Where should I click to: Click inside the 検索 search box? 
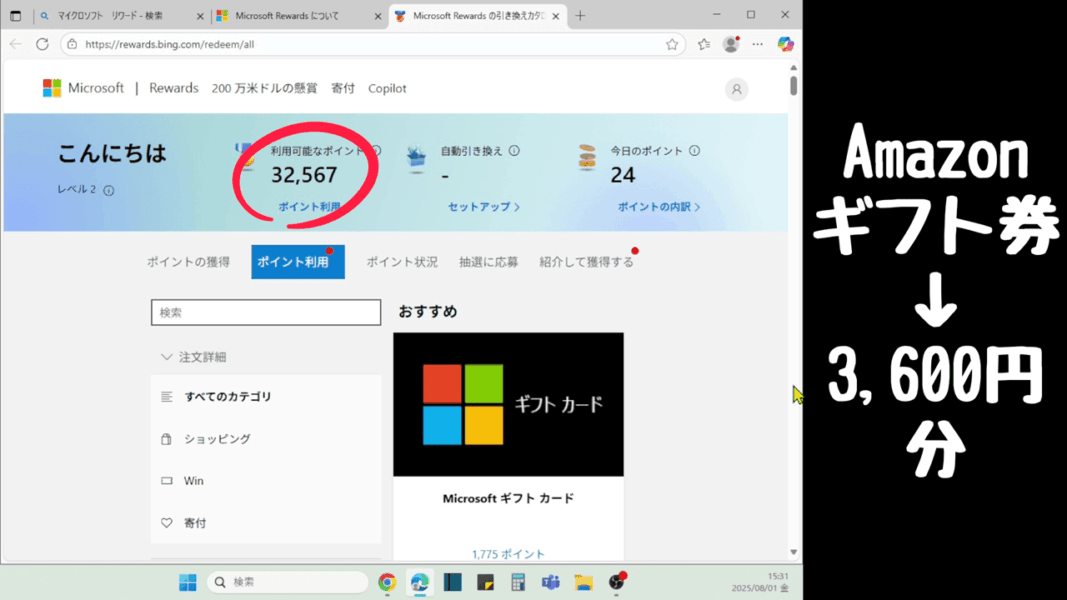tap(265, 312)
